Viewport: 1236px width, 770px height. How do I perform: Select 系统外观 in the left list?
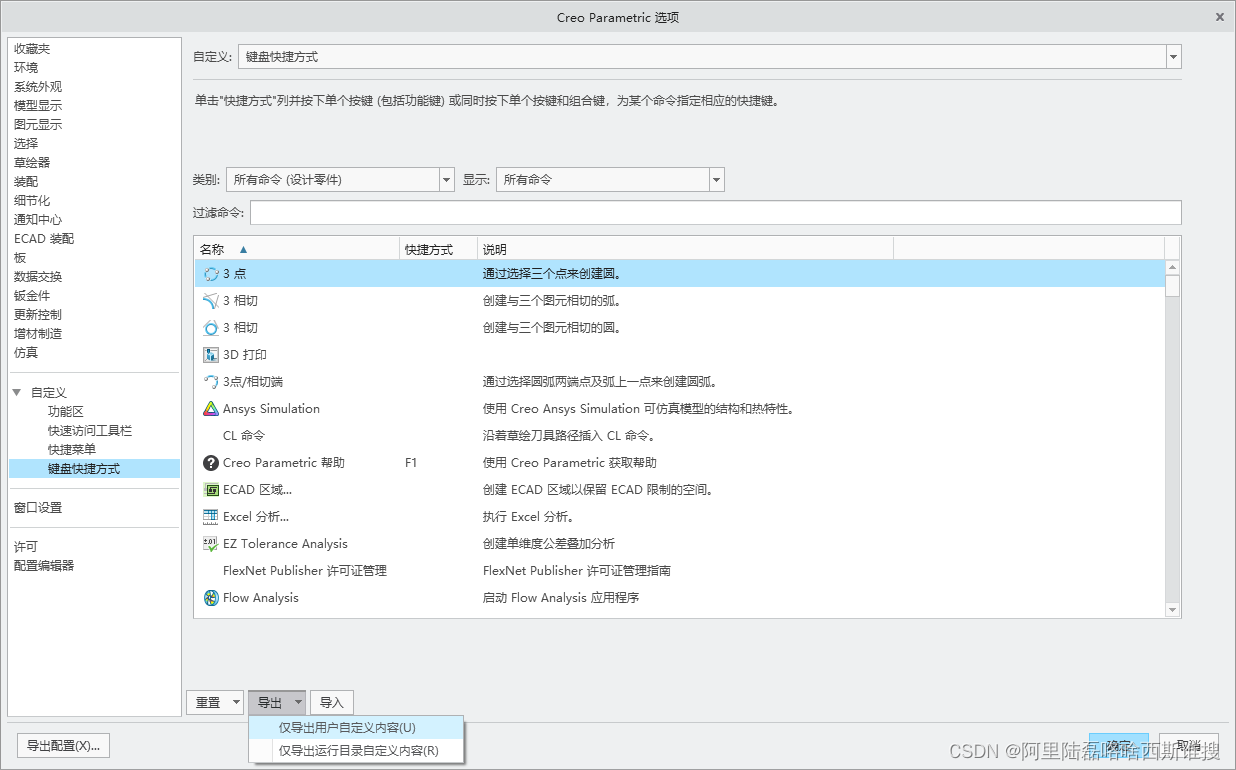(38, 87)
